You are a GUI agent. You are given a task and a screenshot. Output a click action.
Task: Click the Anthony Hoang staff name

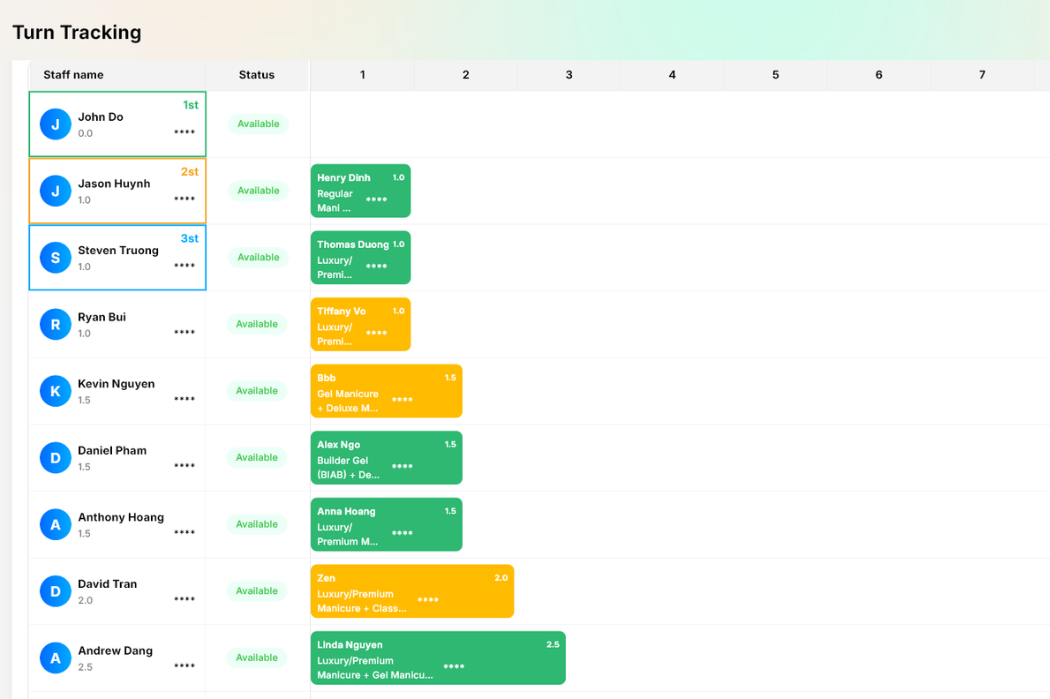[121, 517]
